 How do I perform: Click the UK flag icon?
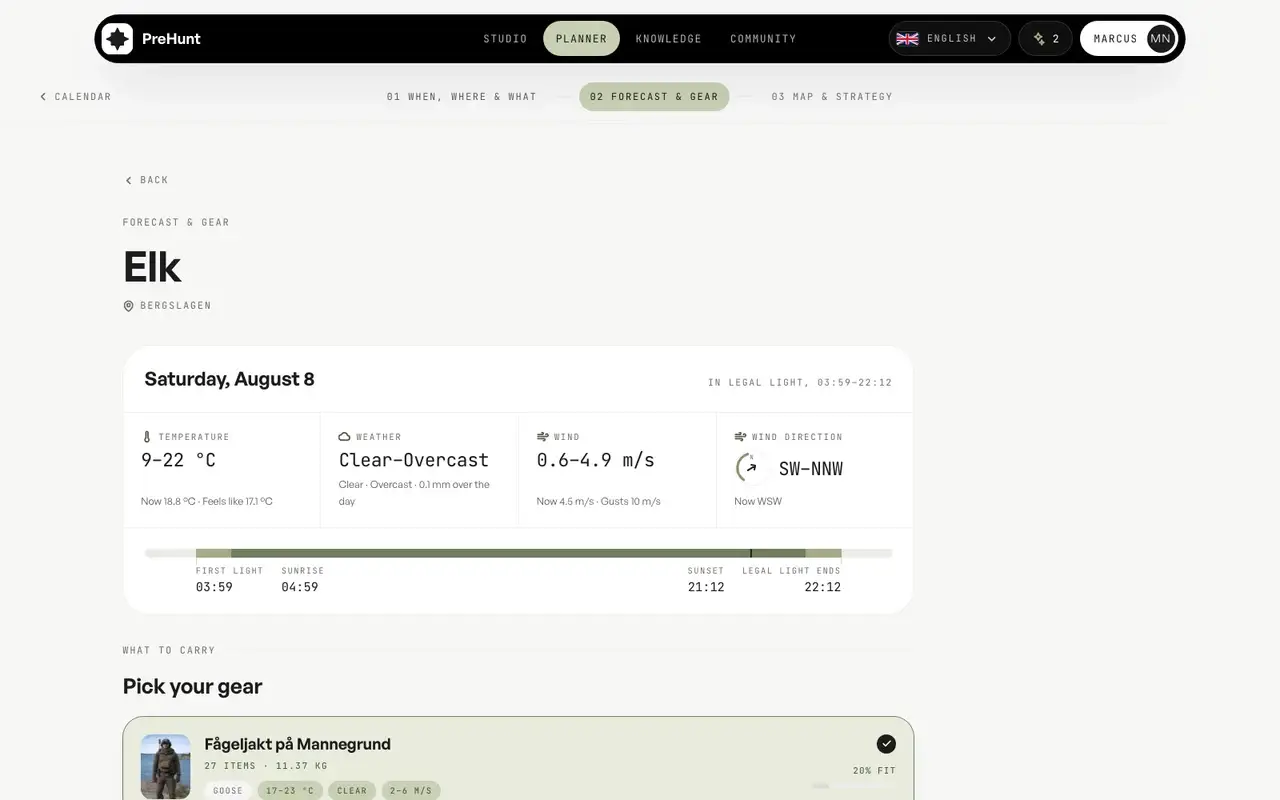907,39
